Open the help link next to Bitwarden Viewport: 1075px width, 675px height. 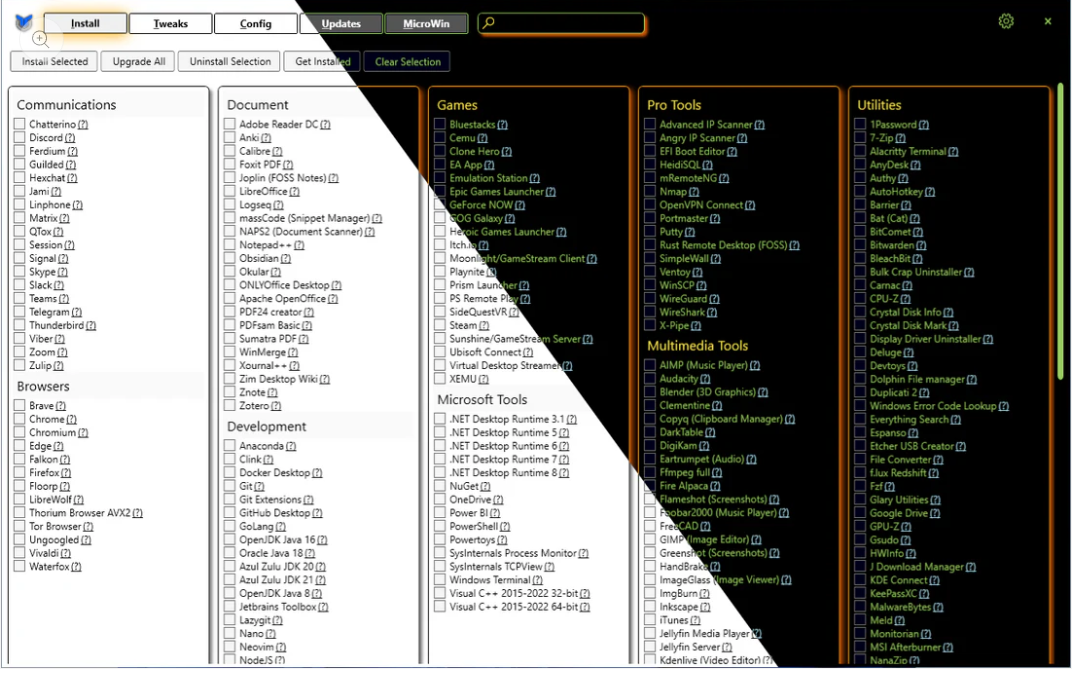921,245
